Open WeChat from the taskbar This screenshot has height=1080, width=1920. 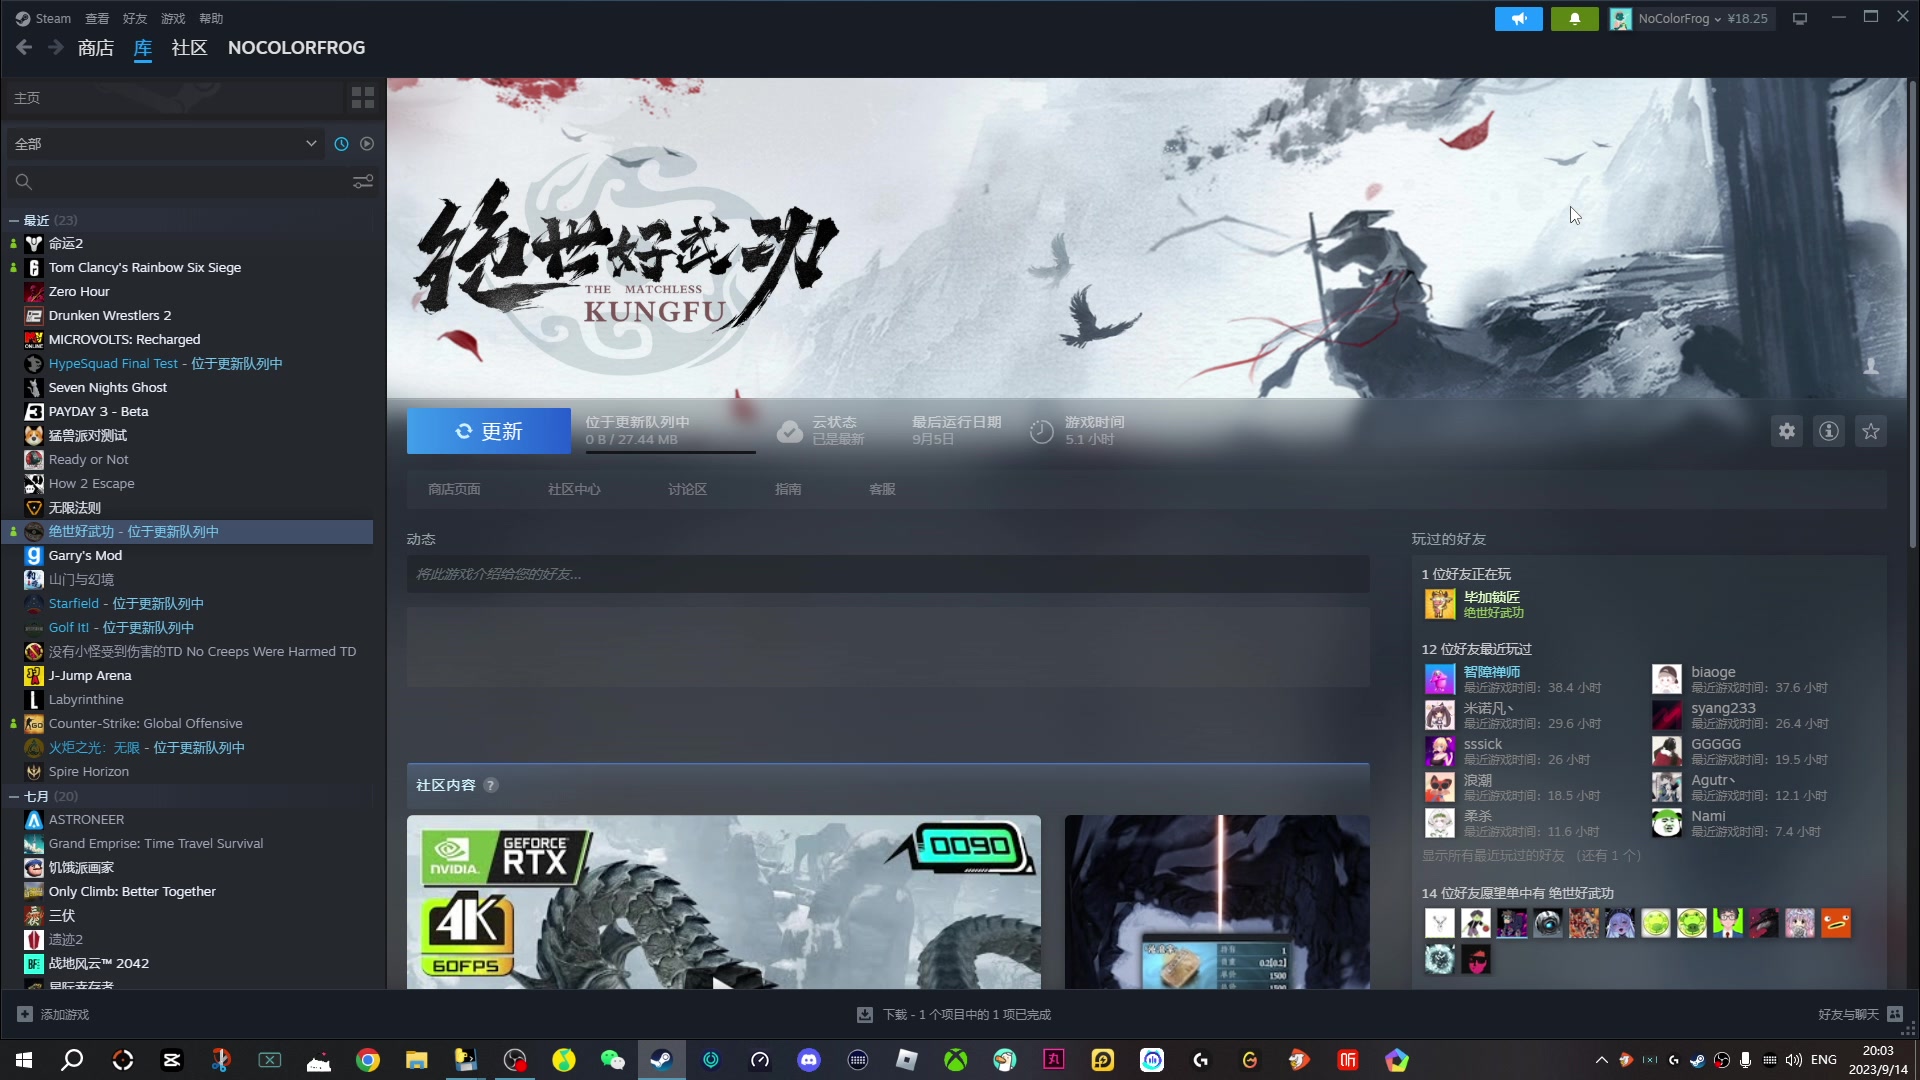(612, 1060)
